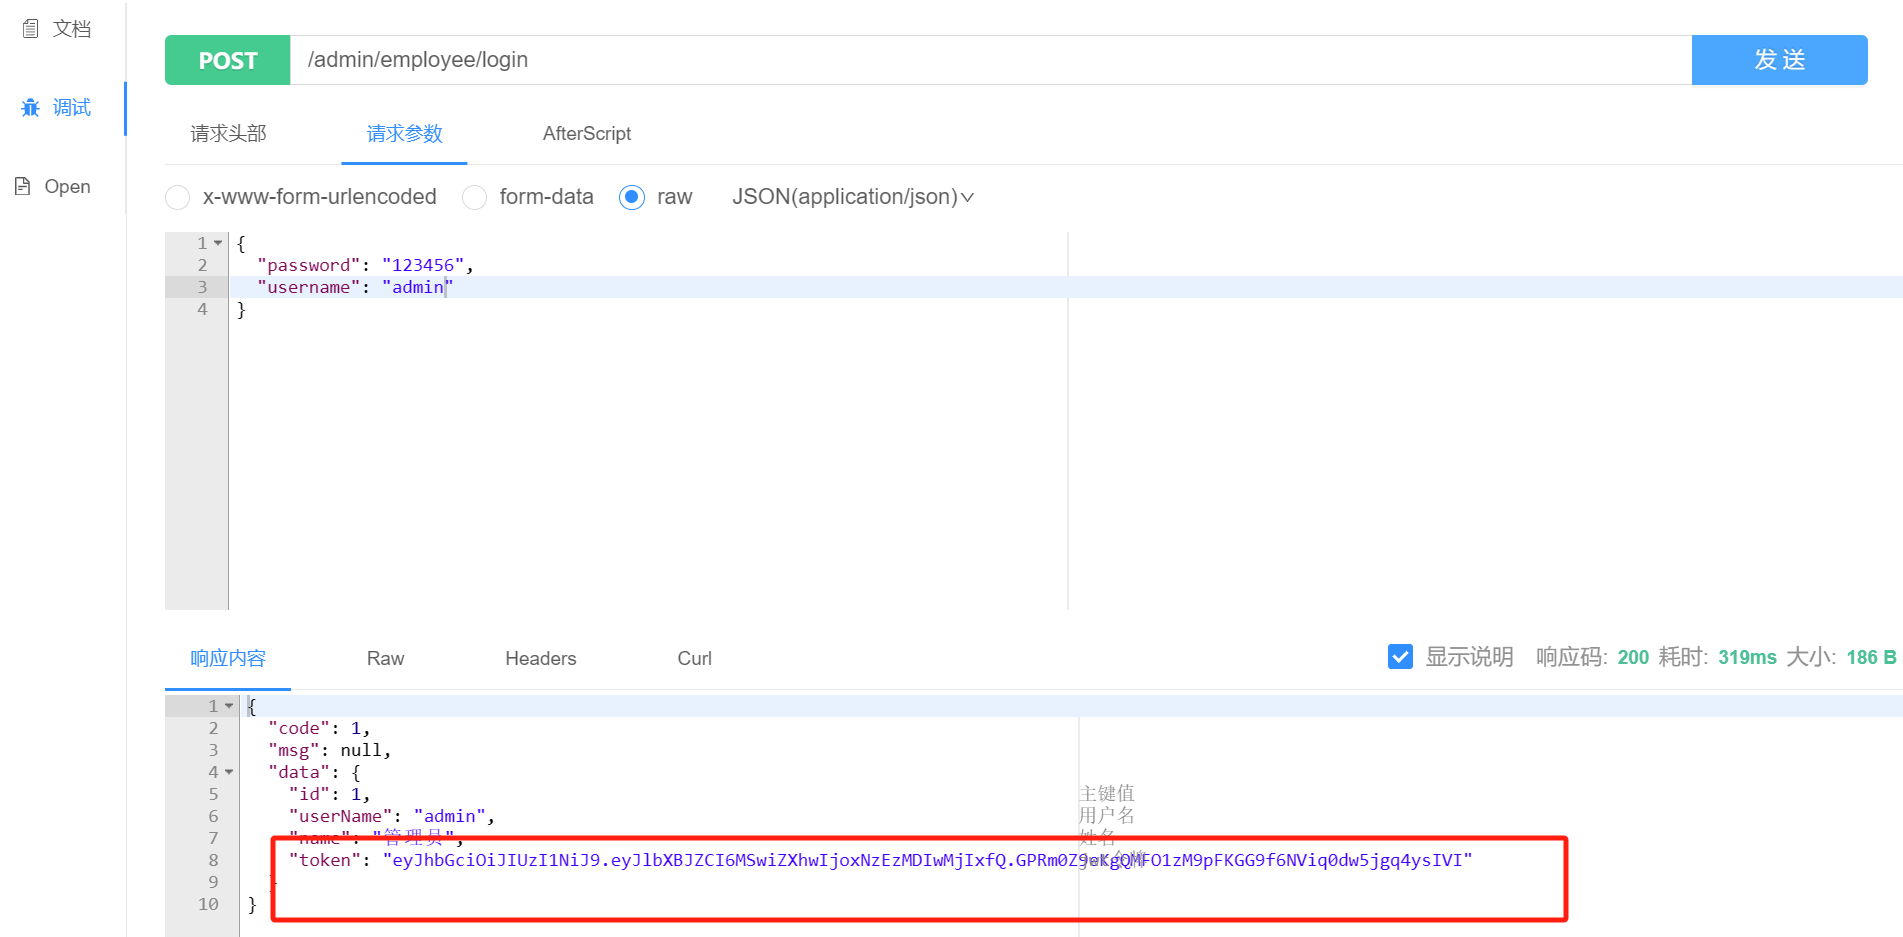Click the "code": 1 response line
The height and width of the screenshot is (937, 1903).
click(x=319, y=728)
